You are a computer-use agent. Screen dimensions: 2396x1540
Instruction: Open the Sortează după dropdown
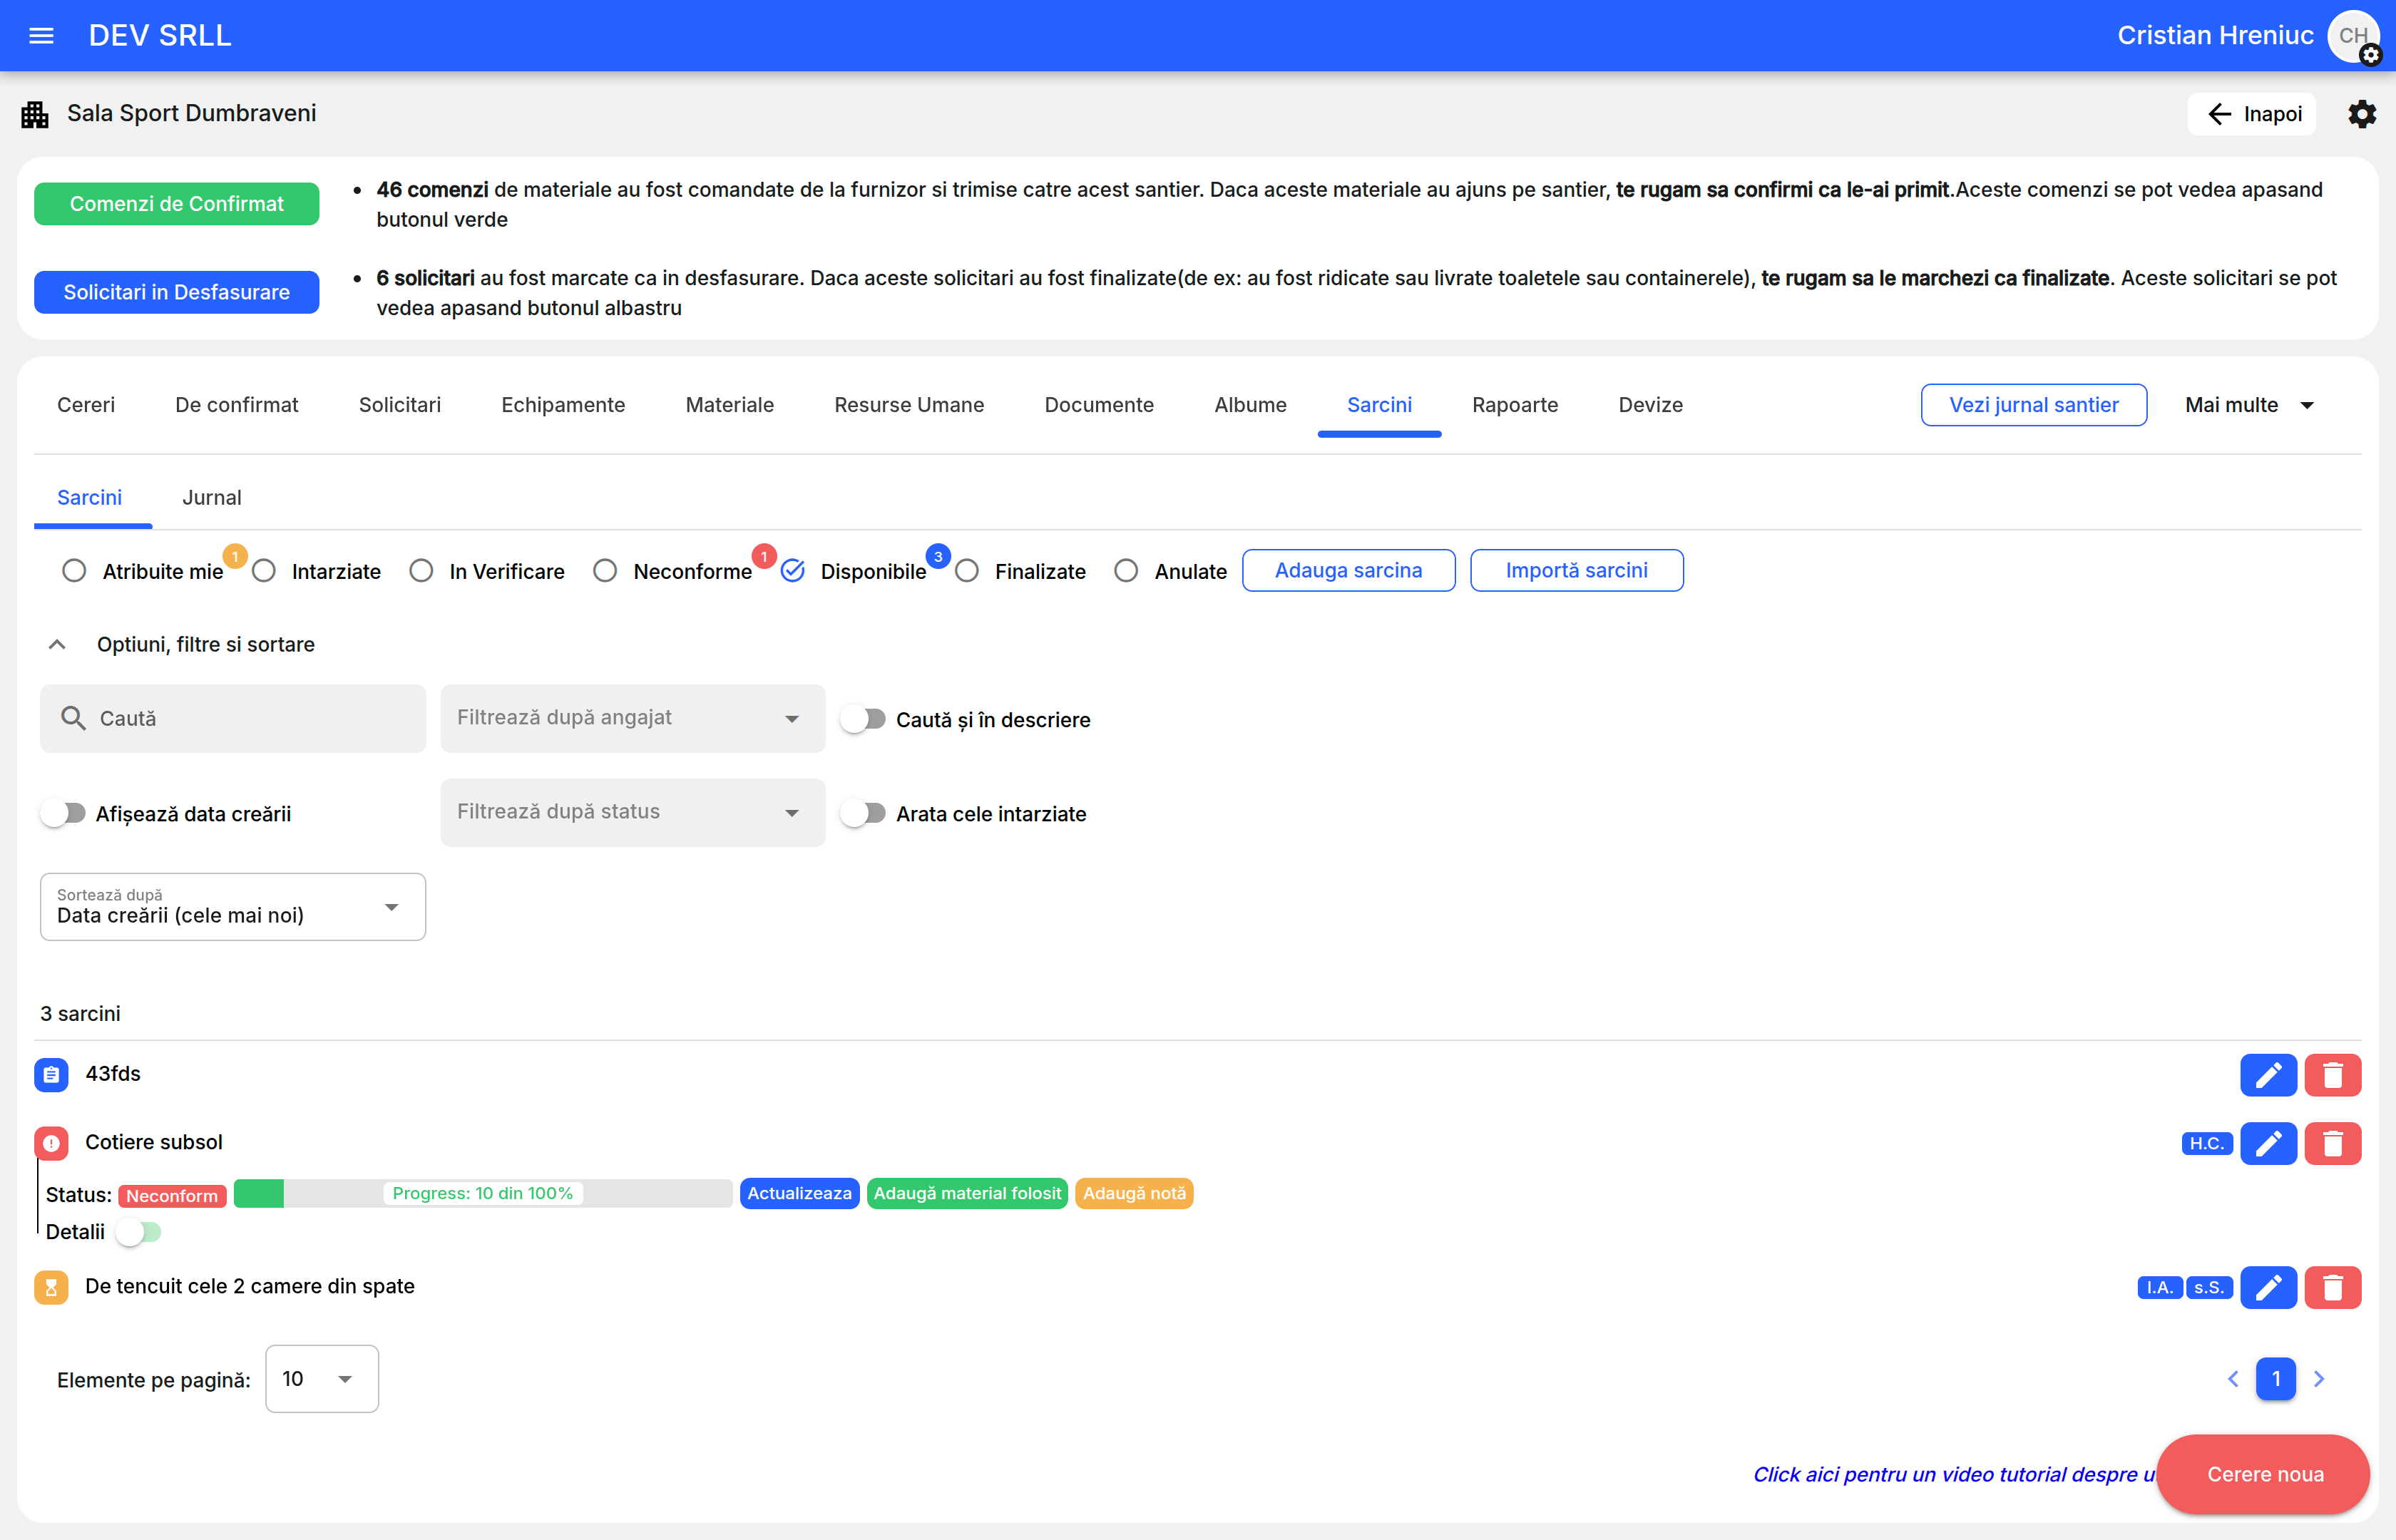(x=232, y=907)
